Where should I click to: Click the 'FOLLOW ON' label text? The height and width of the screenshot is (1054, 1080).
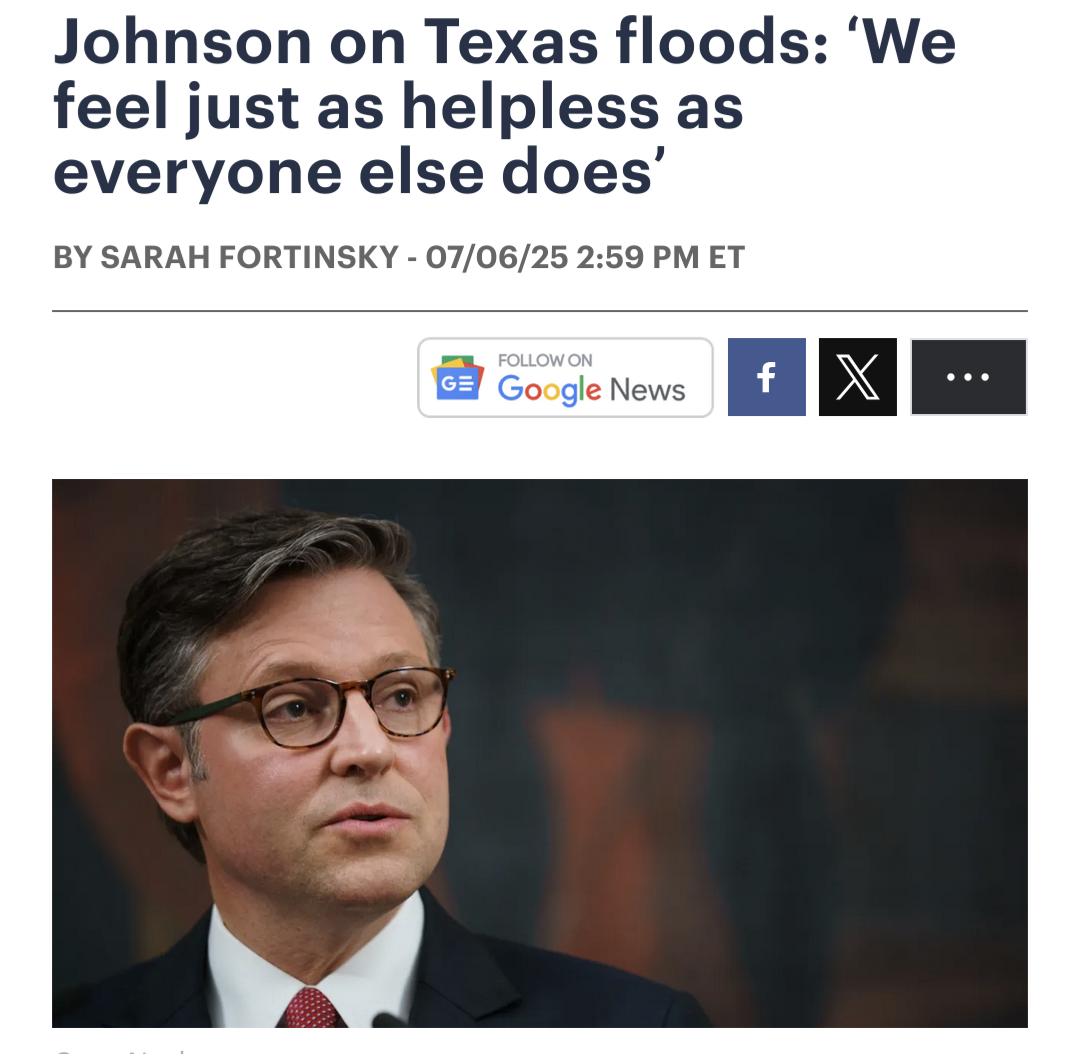coord(545,360)
